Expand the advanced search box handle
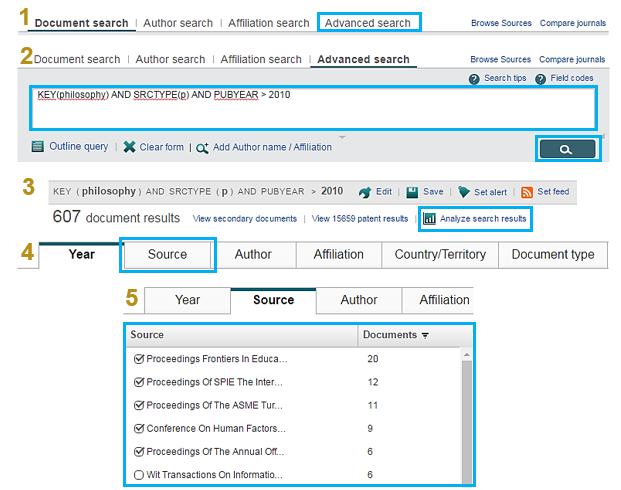 pyautogui.click(x=342, y=136)
